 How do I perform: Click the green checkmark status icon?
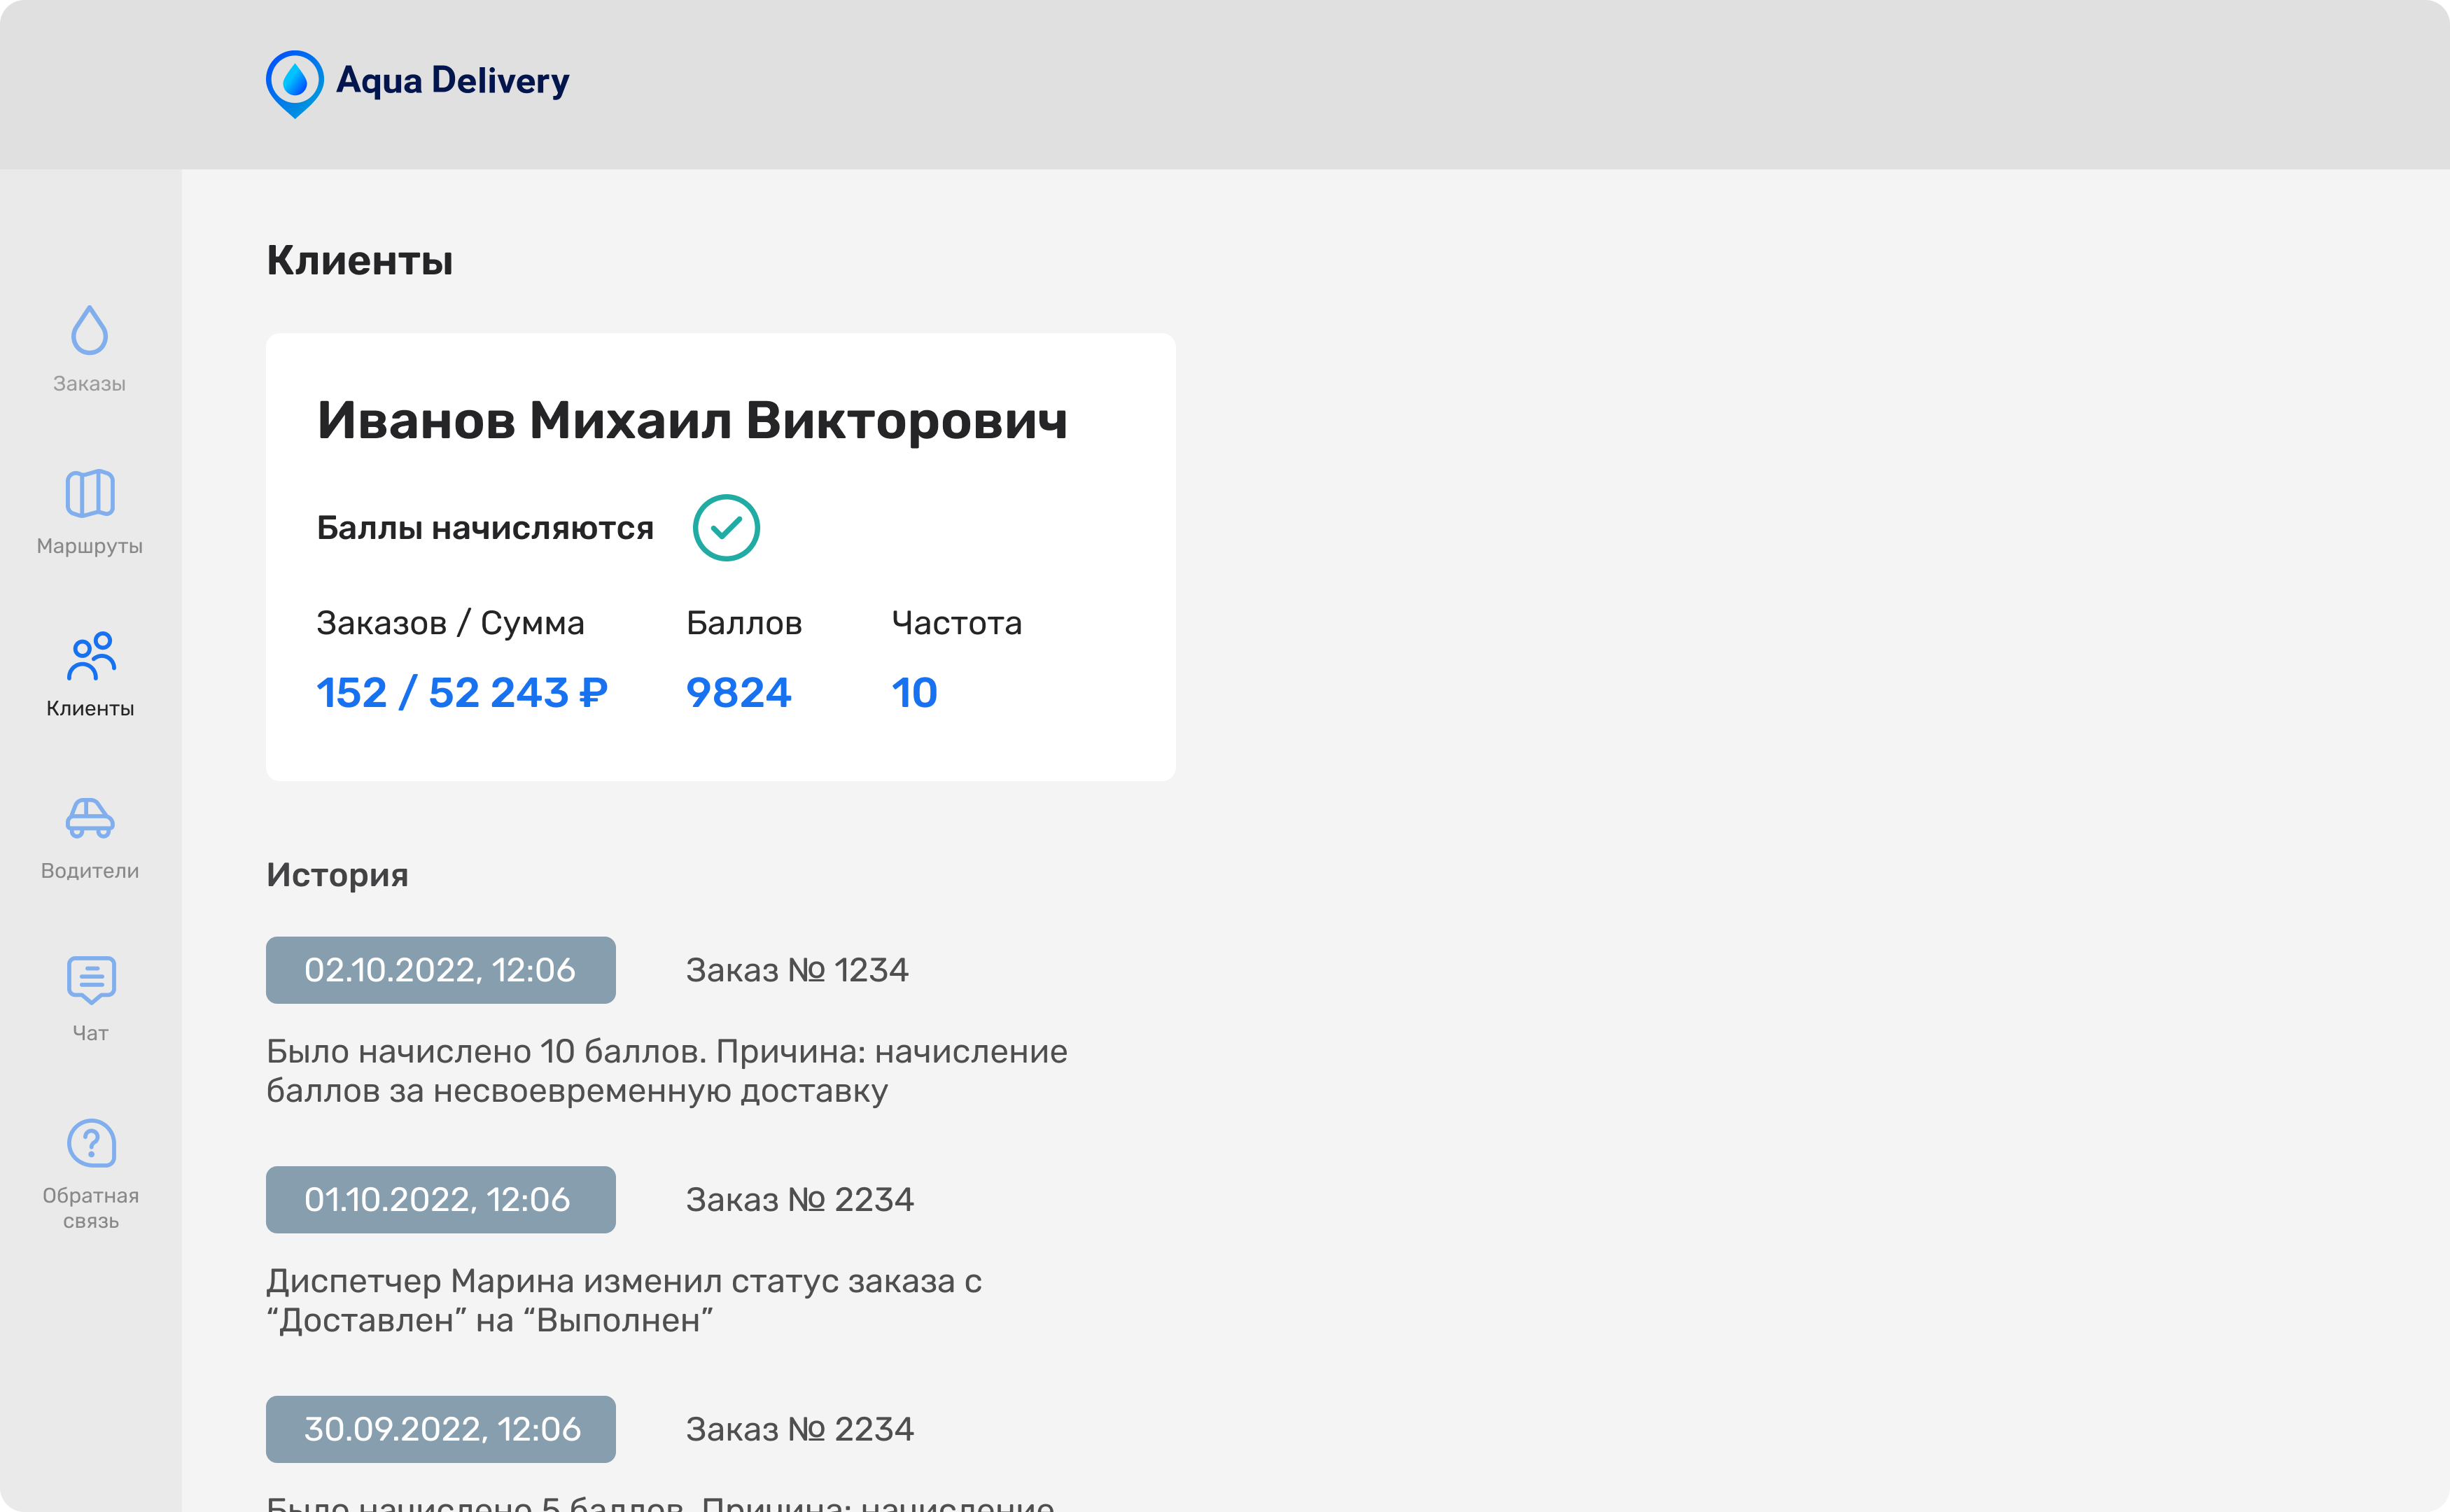pos(727,527)
